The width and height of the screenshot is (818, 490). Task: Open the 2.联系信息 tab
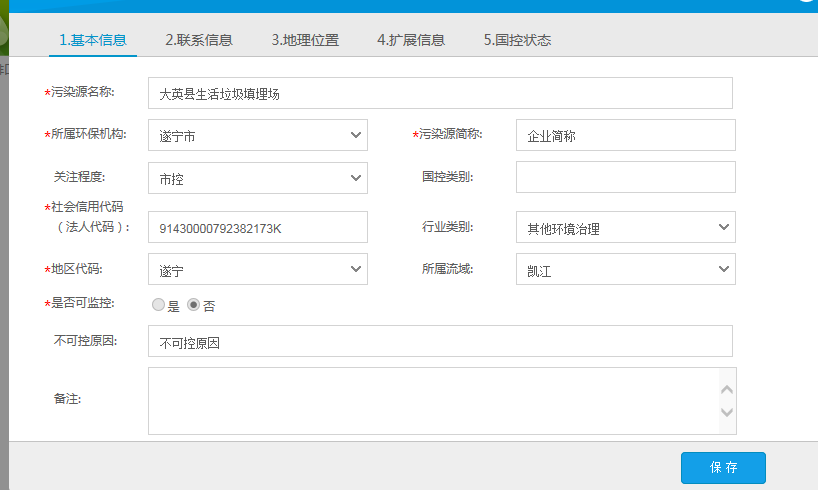[x=199, y=40]
